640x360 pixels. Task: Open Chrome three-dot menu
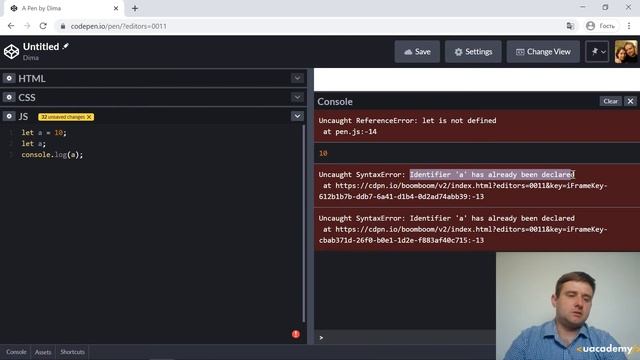629,26
